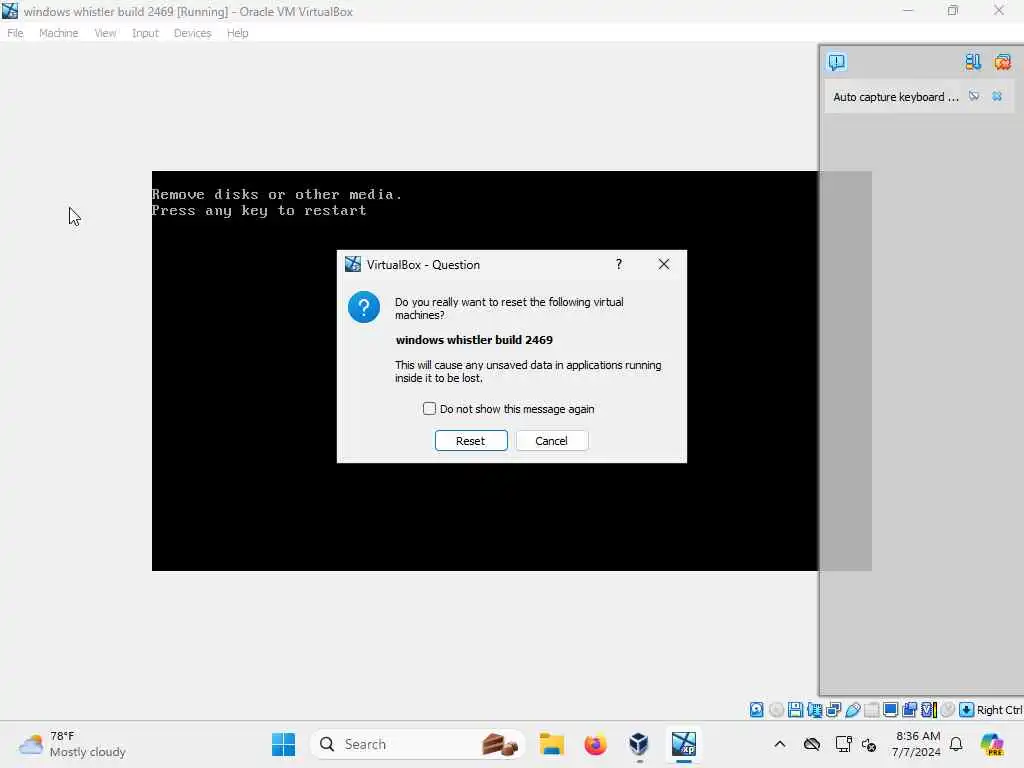
Task: Click the '?' help button in dialog title
Action: pyautogui.click(x=618, y=264)
